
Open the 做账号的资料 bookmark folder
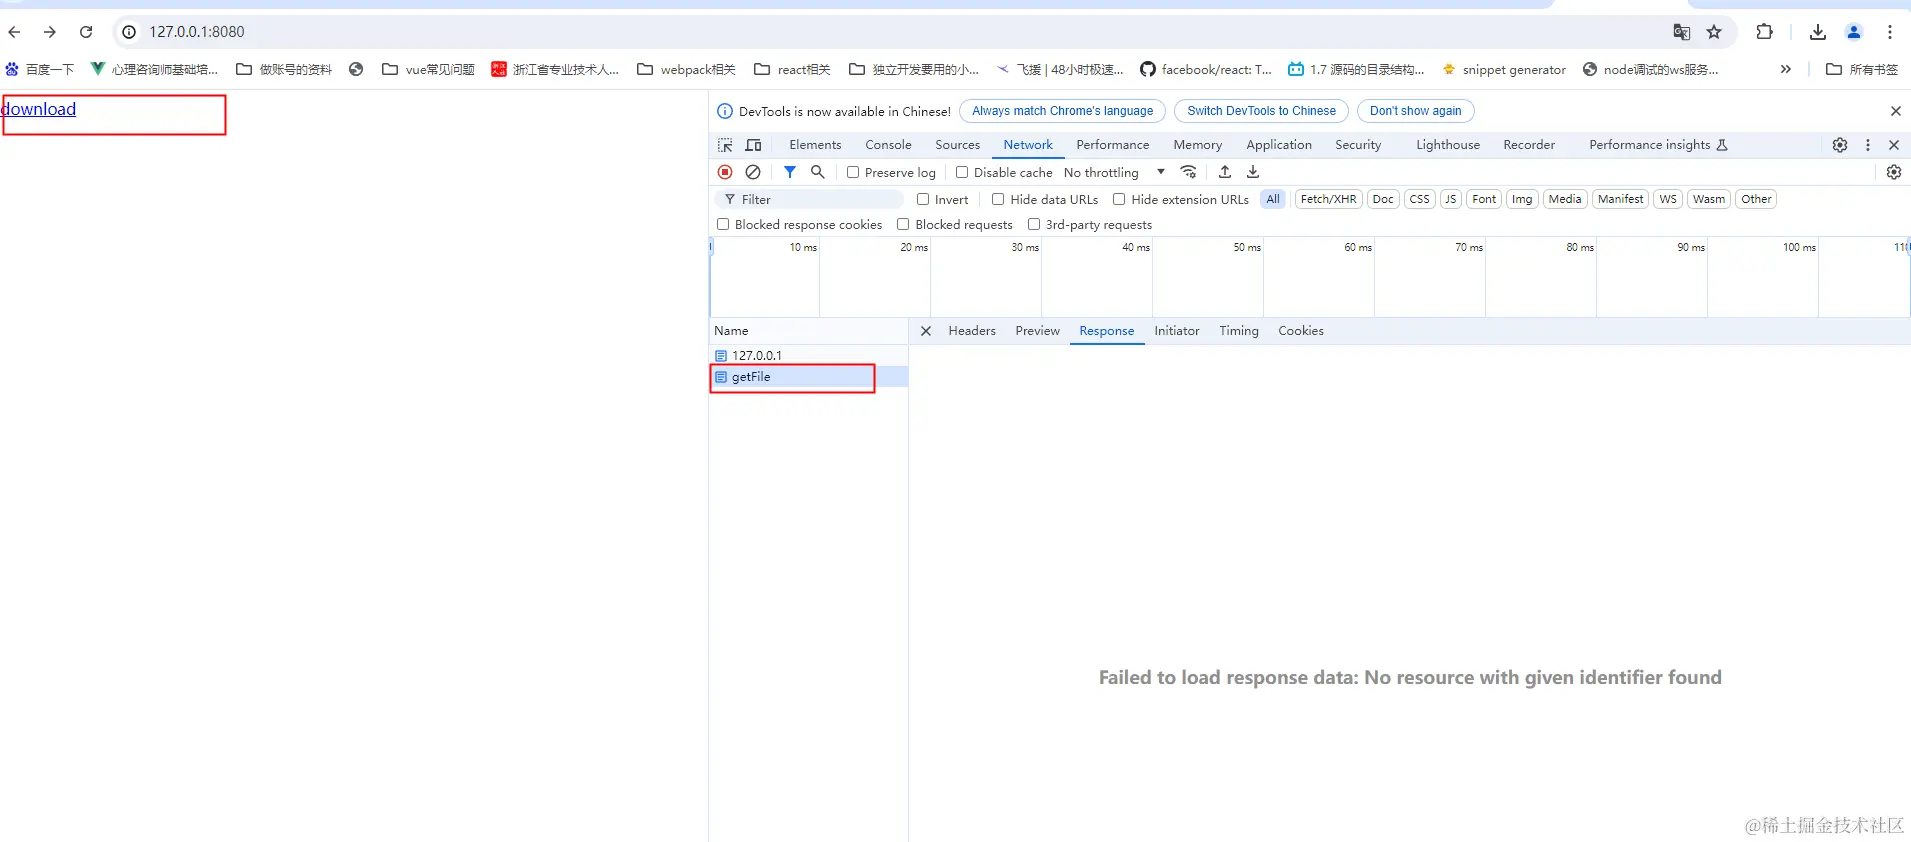point(284,69)
